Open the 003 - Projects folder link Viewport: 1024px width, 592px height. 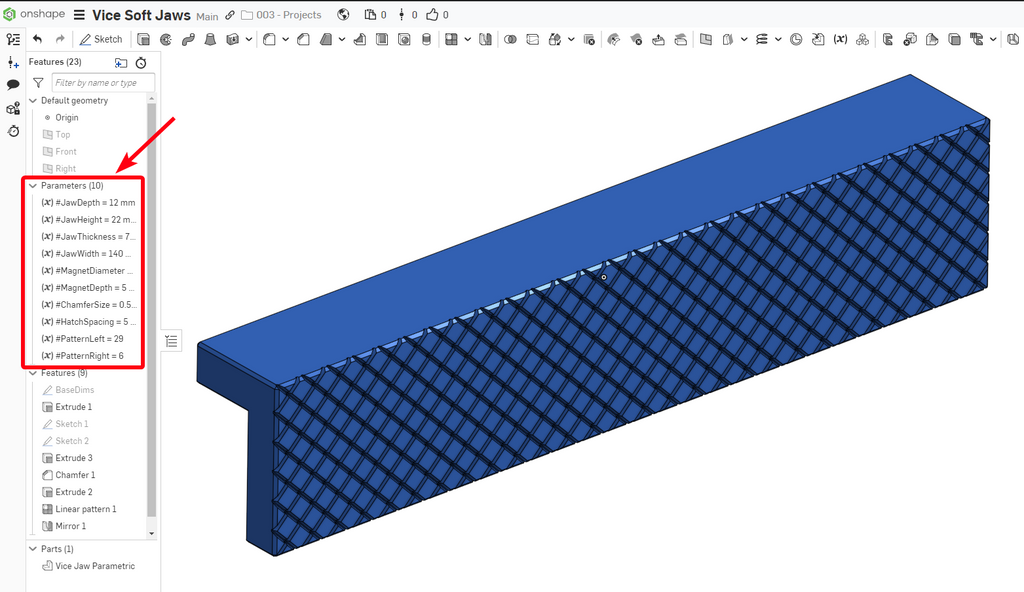click(281, 14)
